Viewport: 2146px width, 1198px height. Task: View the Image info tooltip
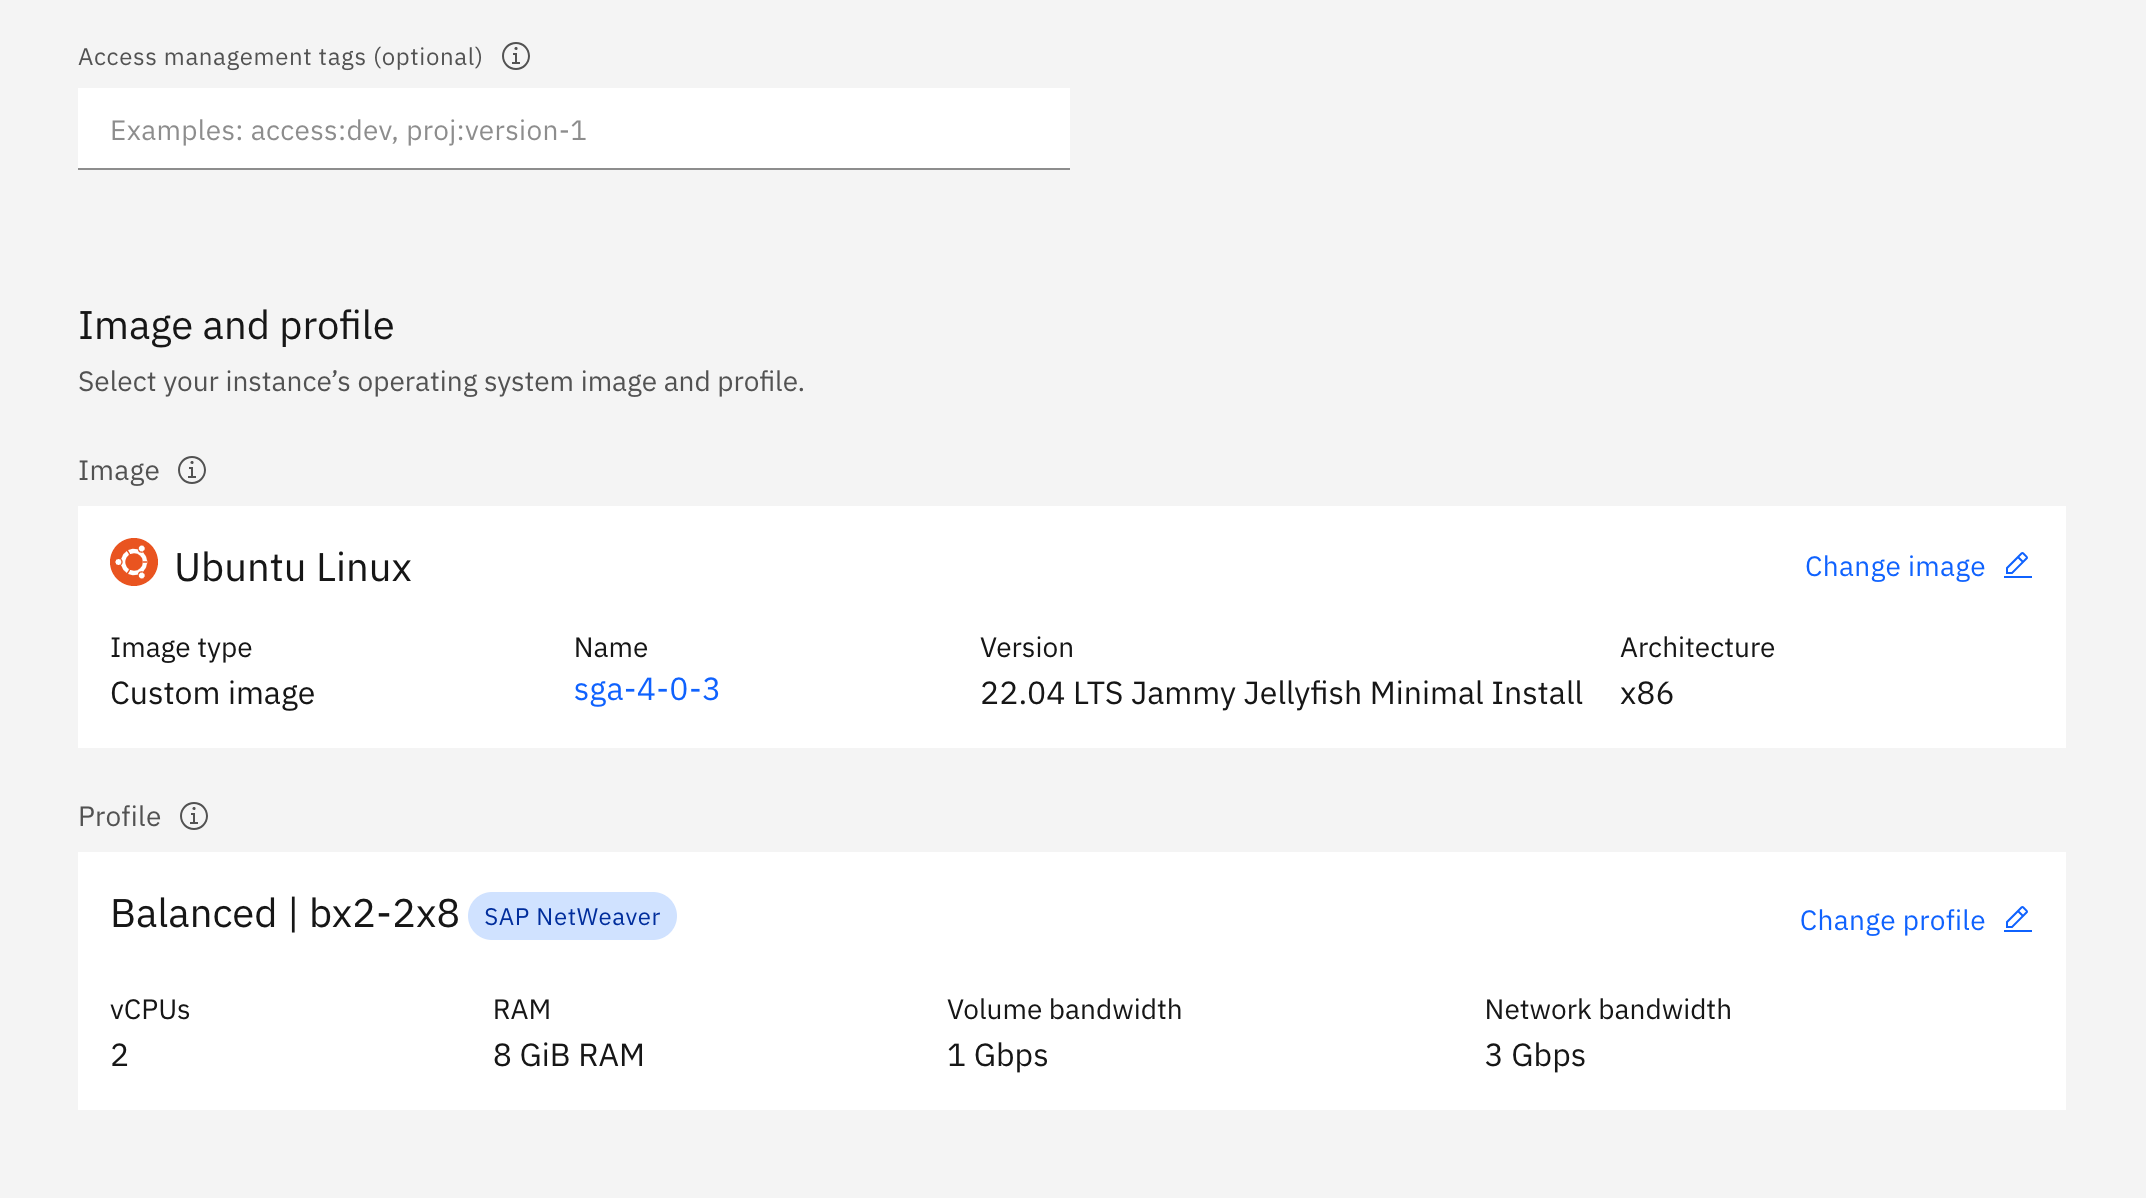[193, 470]
